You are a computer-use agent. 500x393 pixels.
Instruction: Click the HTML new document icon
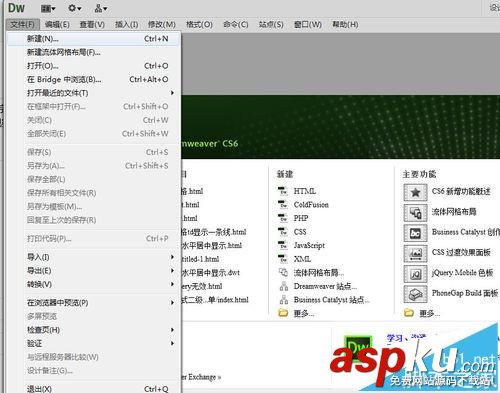pyautogui.click(x=283, y=191)
